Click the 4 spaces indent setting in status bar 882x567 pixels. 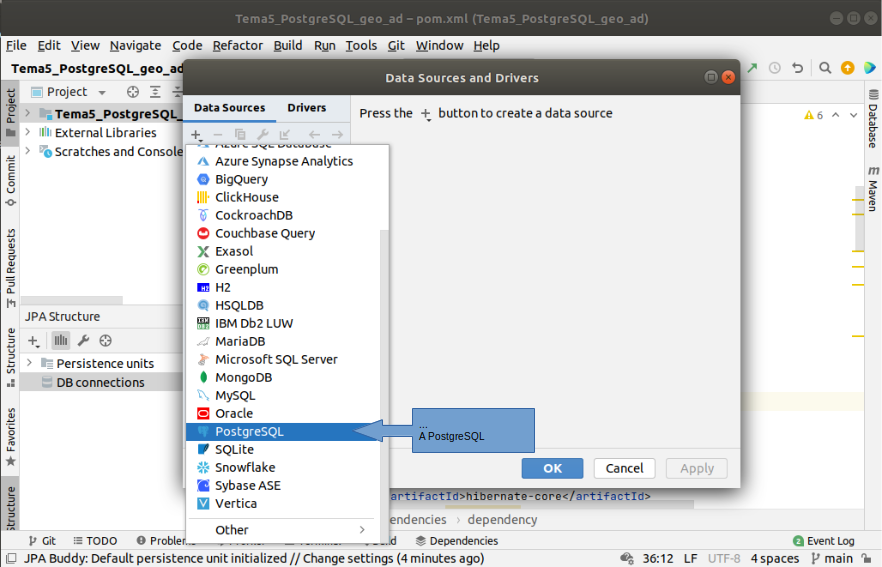775,559
